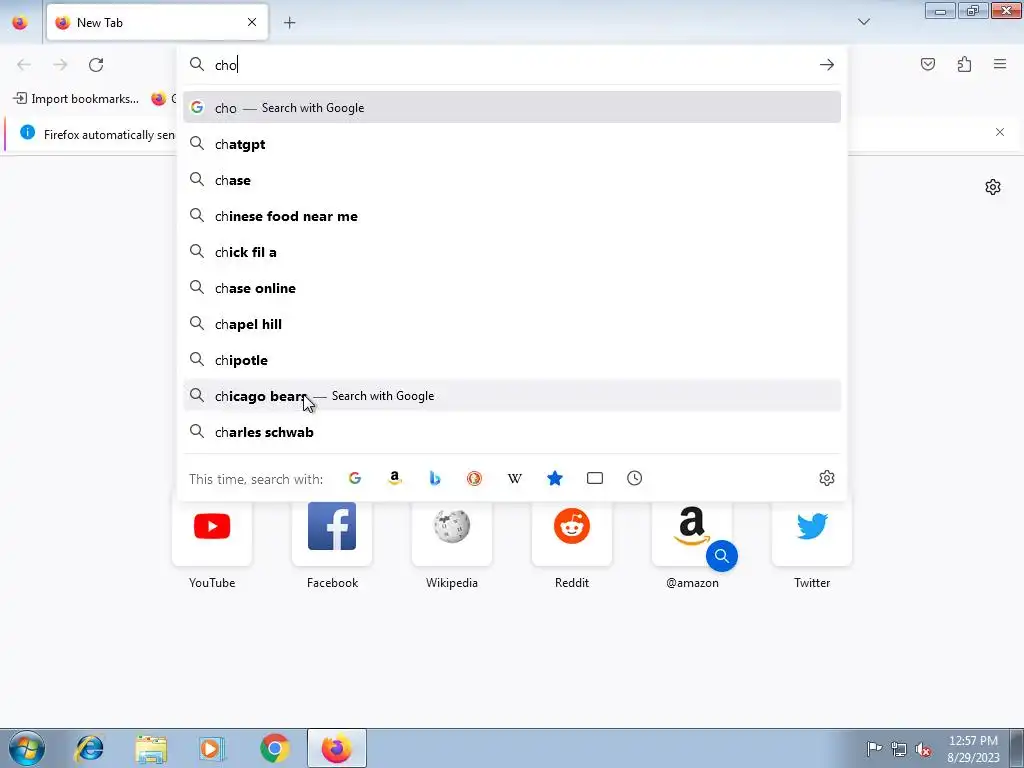Select the 'chase online' suggestion
This screenshot has height=768, width=1024.
[511, 288]
